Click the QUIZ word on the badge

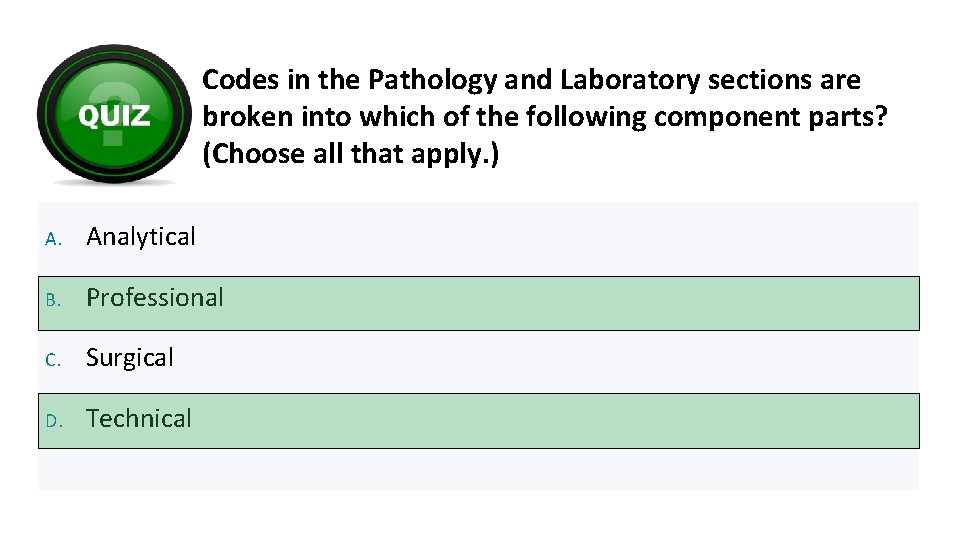[114, 116]
